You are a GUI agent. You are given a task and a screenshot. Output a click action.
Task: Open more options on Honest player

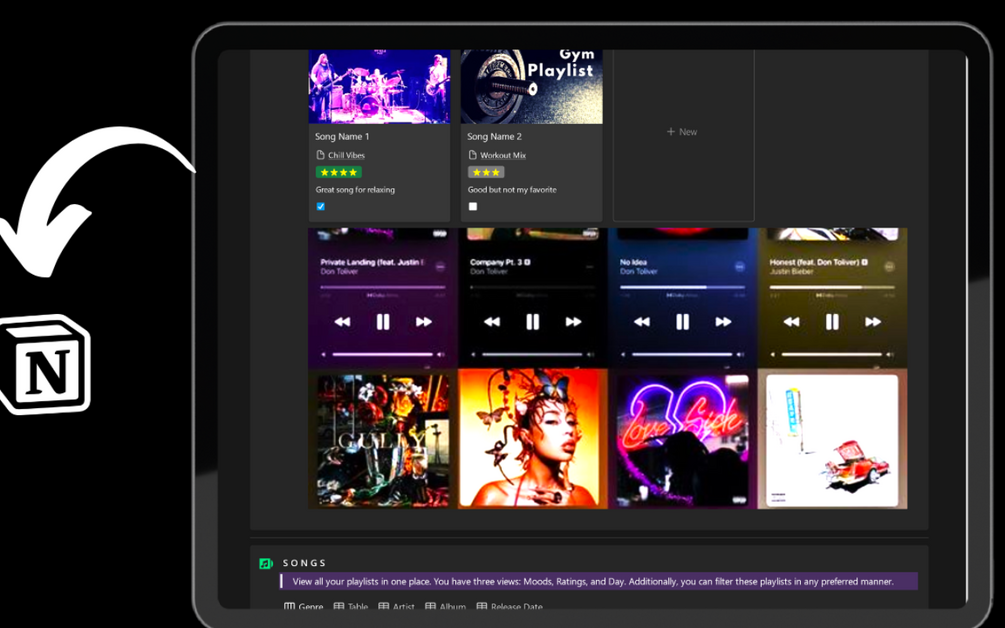point(890,267)
